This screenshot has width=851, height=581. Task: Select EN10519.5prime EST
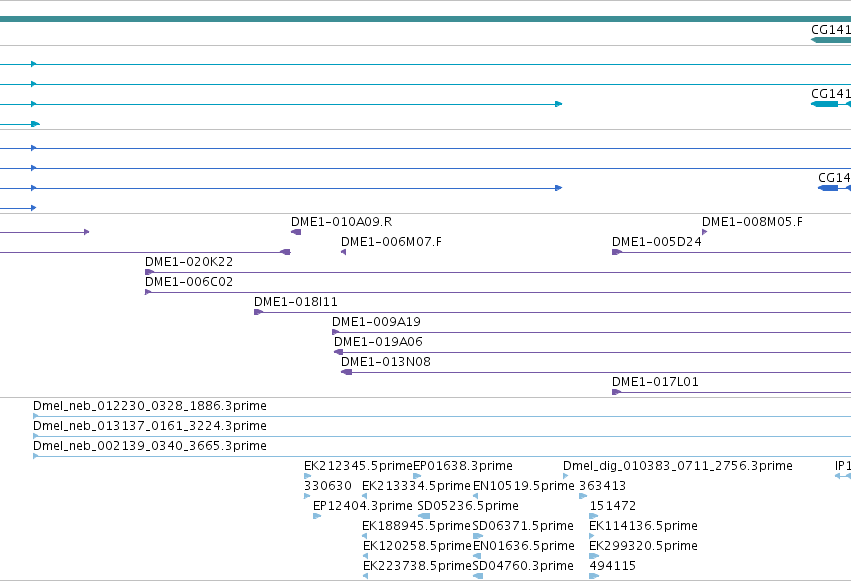pyautogui.click(x=524, y=487)
